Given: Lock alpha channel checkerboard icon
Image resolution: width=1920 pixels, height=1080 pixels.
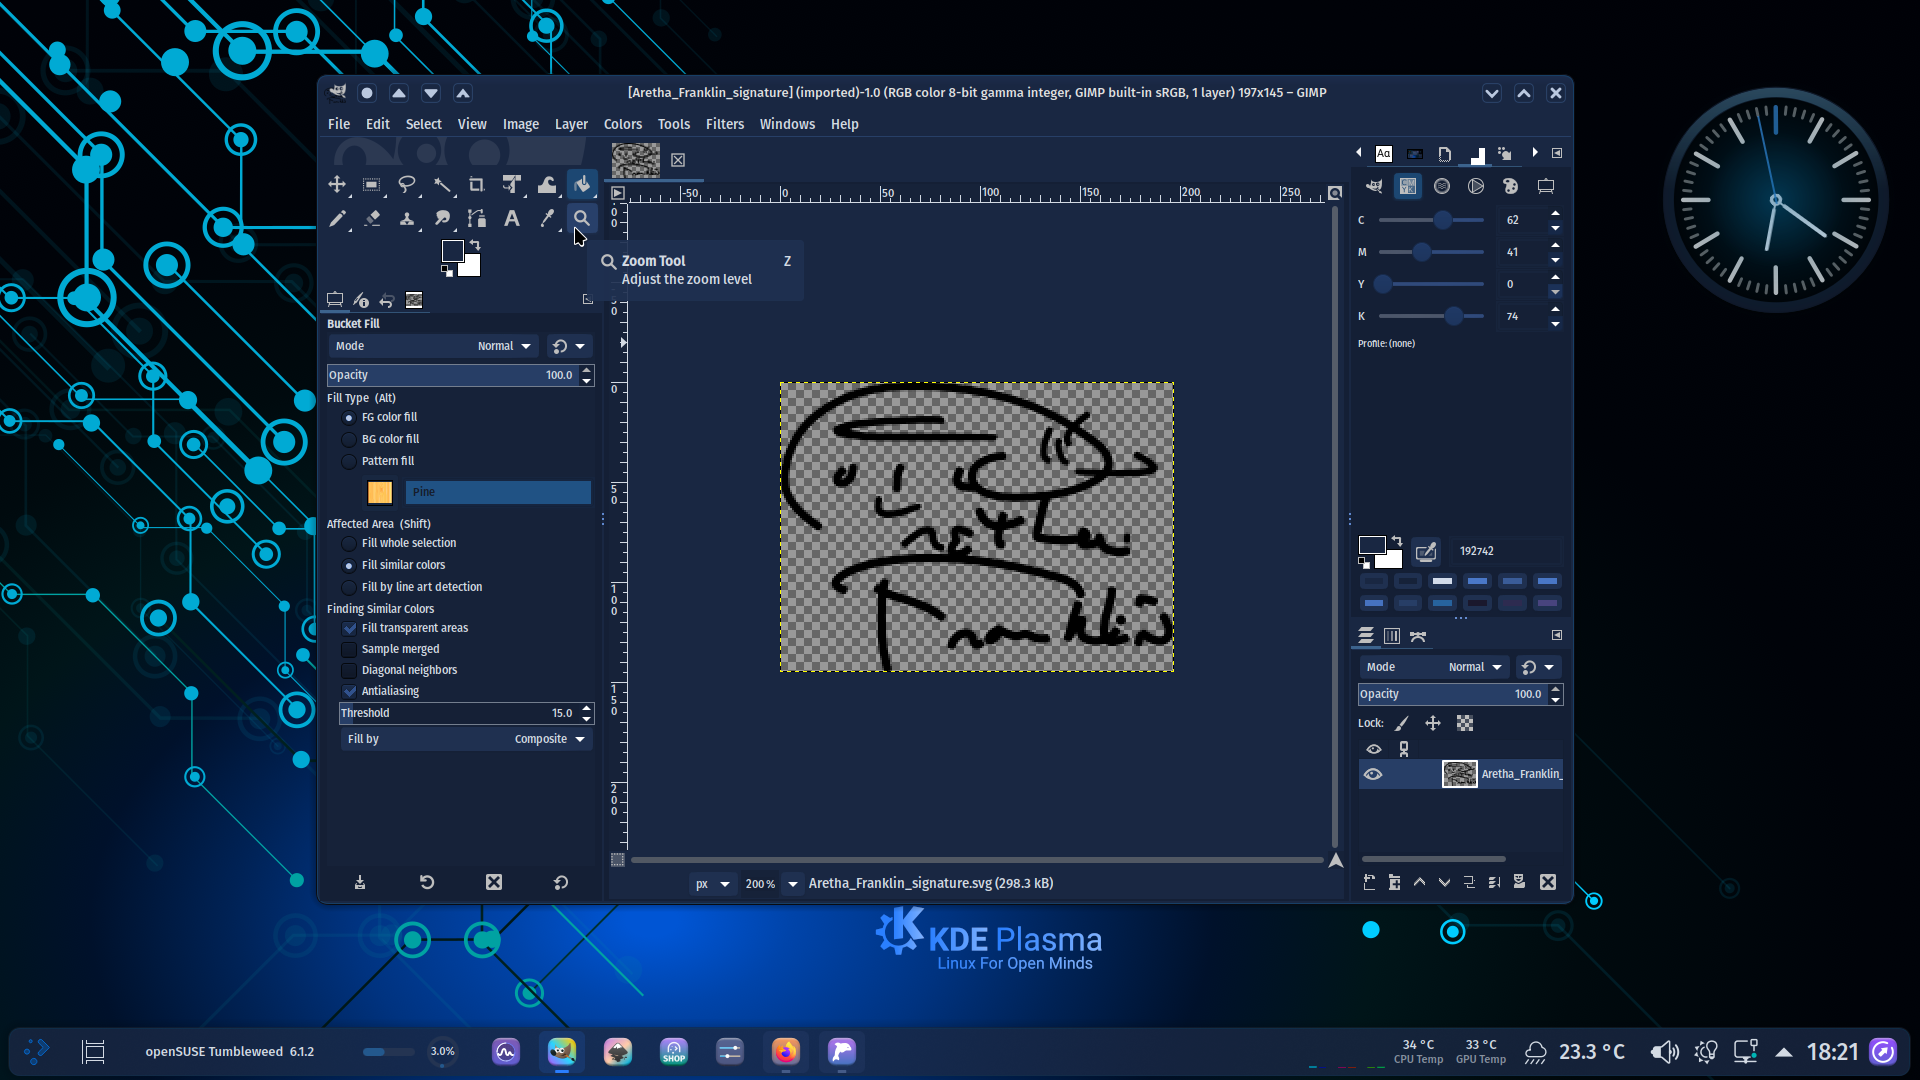Looking at the screenshot, I should (1465, 723).
